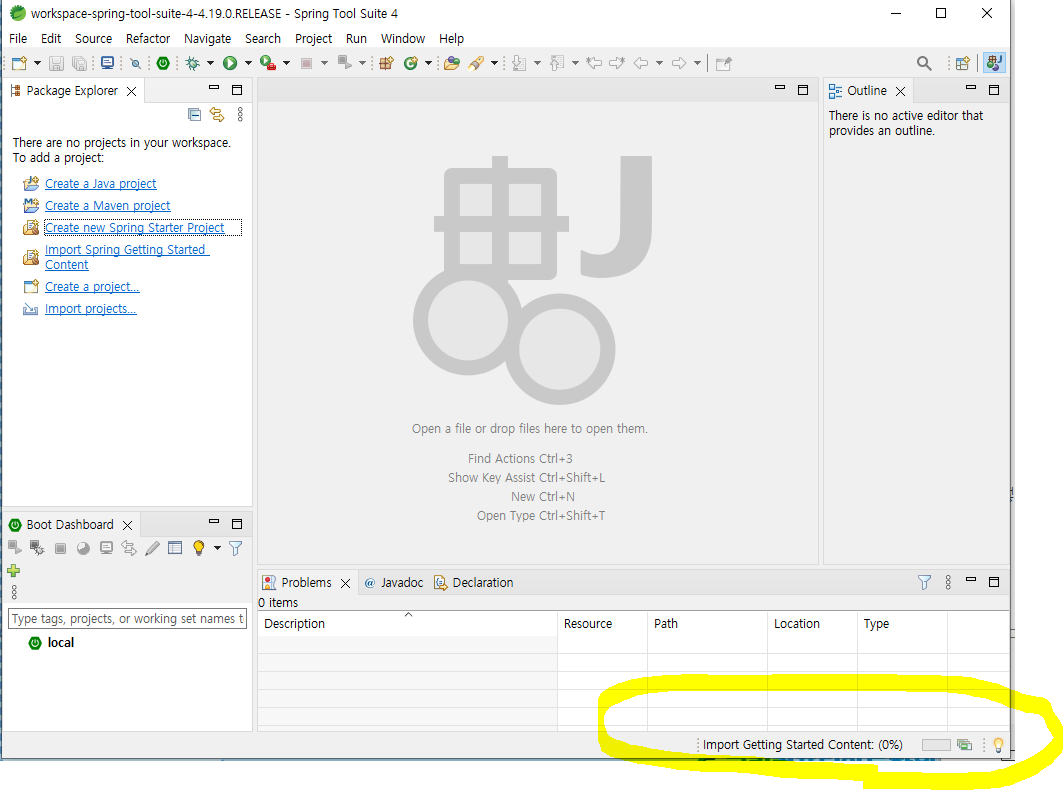
Task: Click the Open Perspective icon
Action: [x=963, y=63]
